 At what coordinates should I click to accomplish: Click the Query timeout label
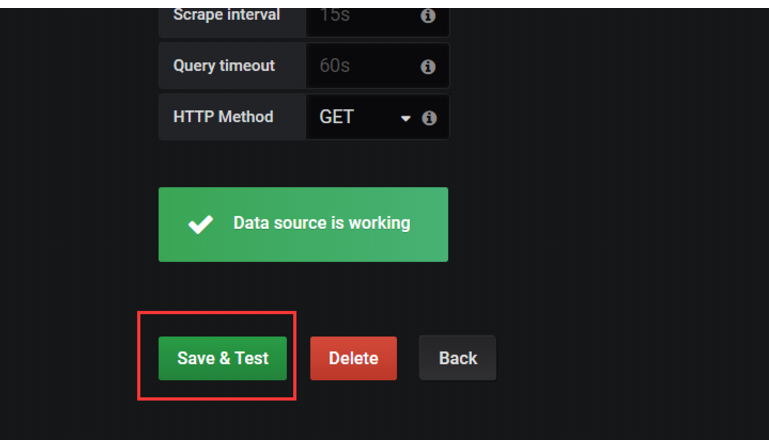[224, 66]
